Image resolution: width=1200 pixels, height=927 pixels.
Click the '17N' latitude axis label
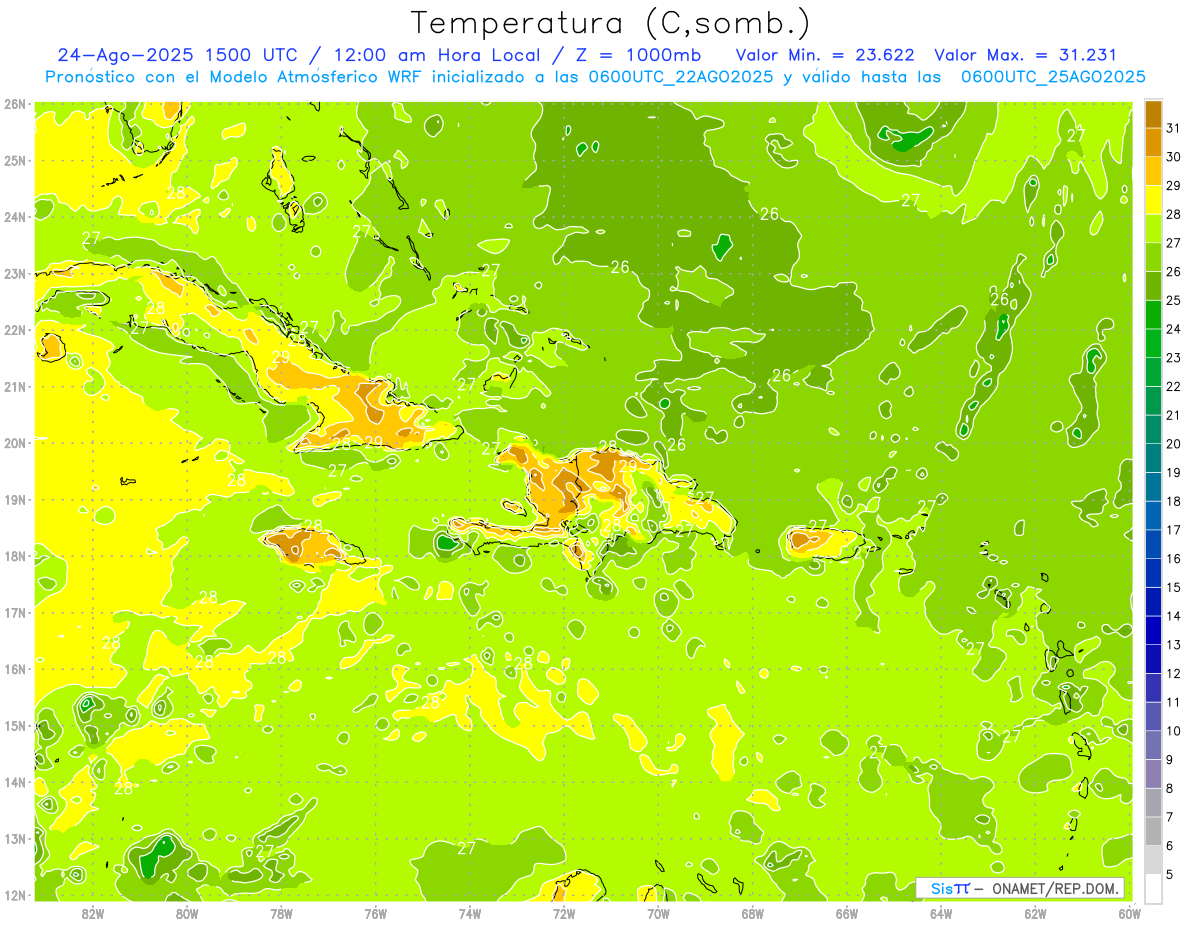pos(14,613)
